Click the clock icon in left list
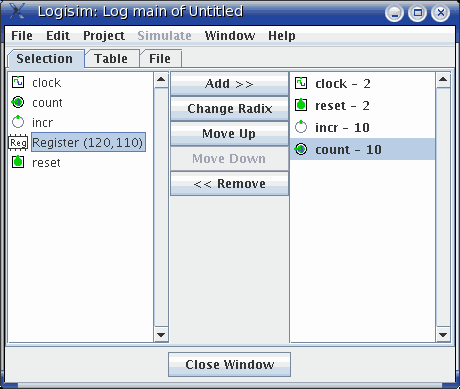Screen dimensions: 460x389 (18, 82)
